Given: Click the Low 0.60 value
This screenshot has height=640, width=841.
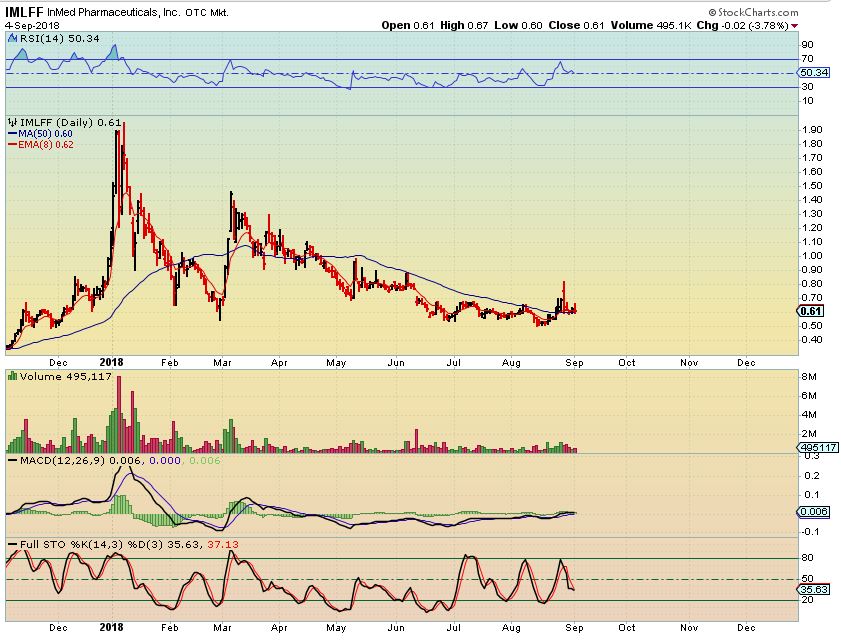Looking at the screenshot, I should tap(518, 25).
